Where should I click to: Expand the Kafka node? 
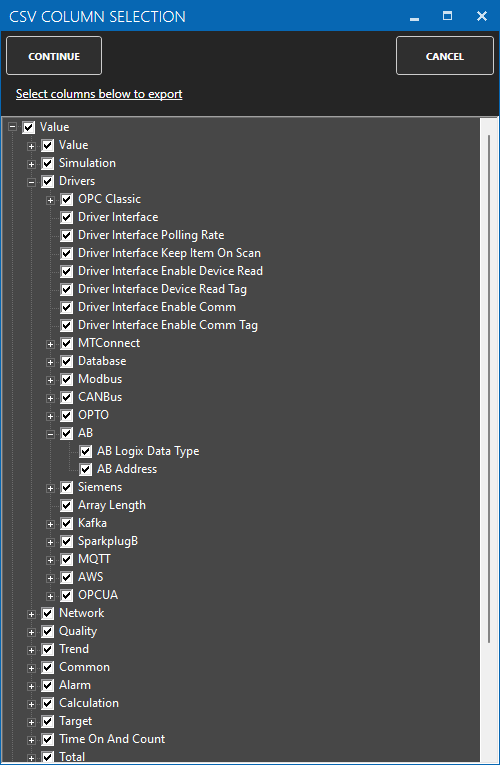coord(50,524)
